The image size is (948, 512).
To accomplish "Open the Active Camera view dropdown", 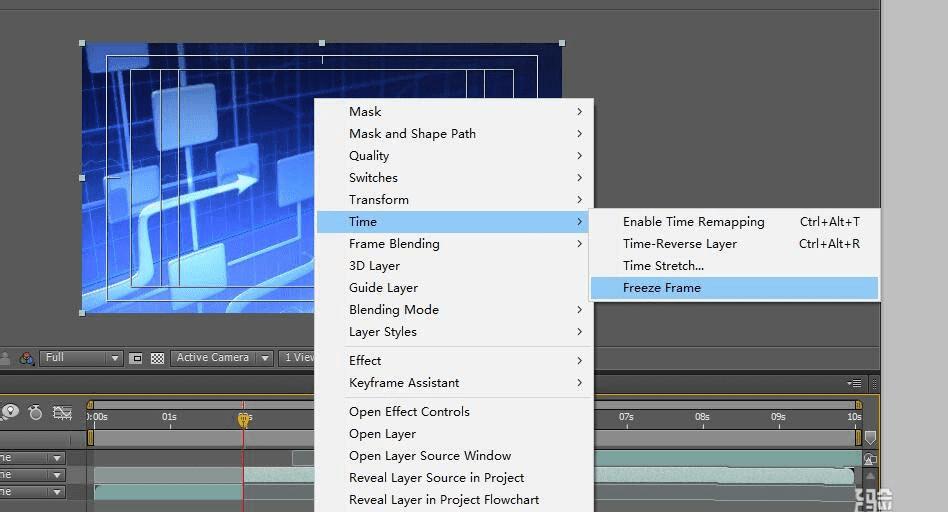I will point(222,358).
